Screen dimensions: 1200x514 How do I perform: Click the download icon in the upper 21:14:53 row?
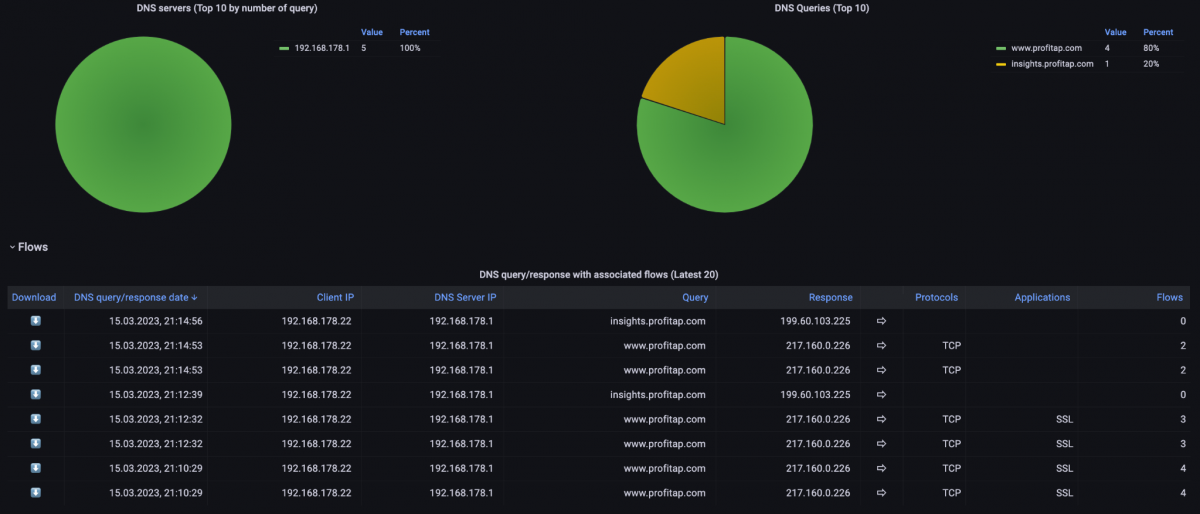(x=35, y=346)
